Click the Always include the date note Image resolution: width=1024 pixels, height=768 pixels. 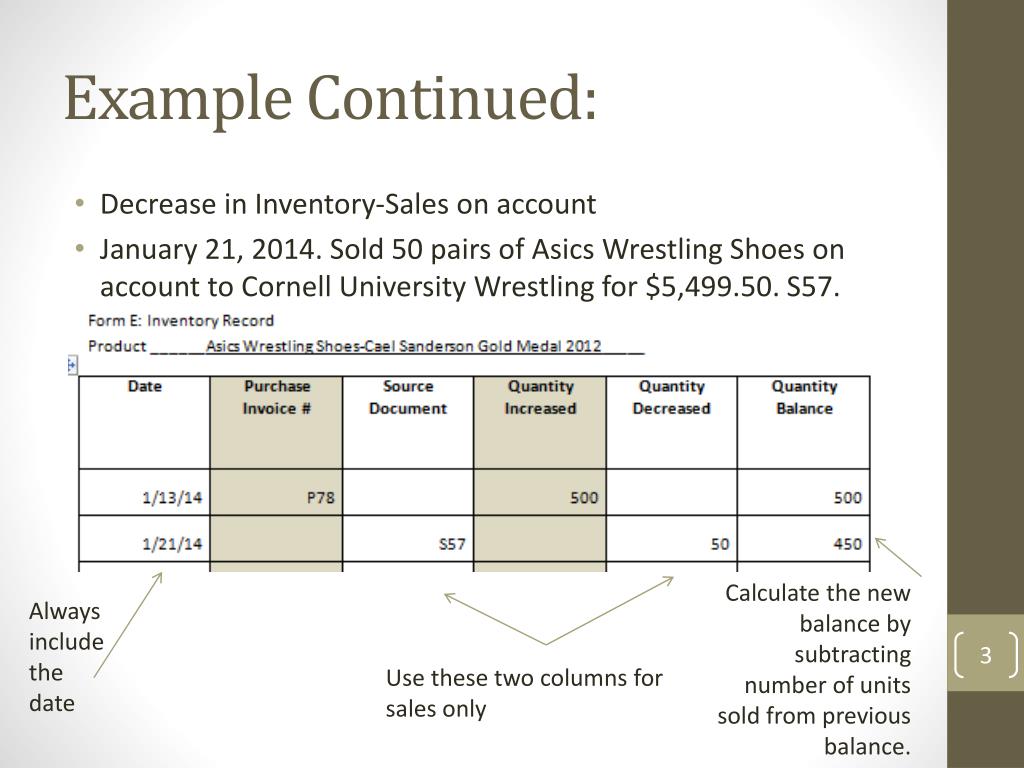[66, 657]
